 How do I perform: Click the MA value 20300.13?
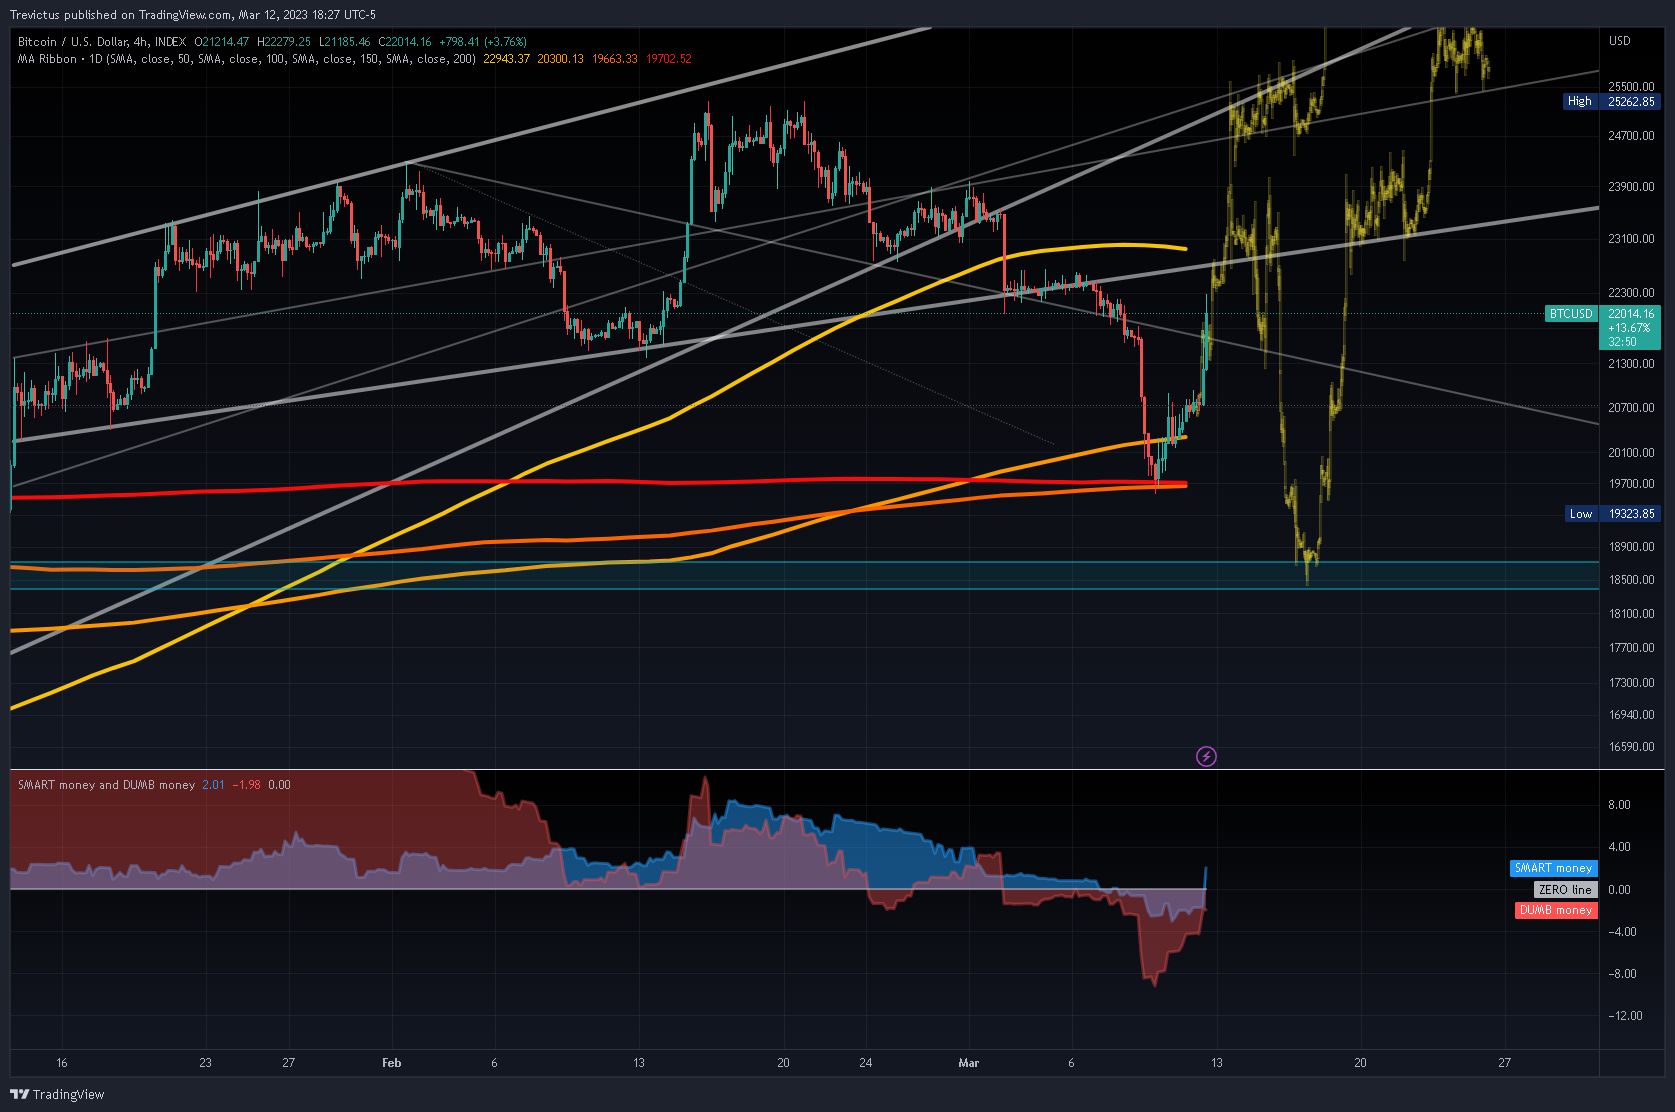(x=560, y=59)
